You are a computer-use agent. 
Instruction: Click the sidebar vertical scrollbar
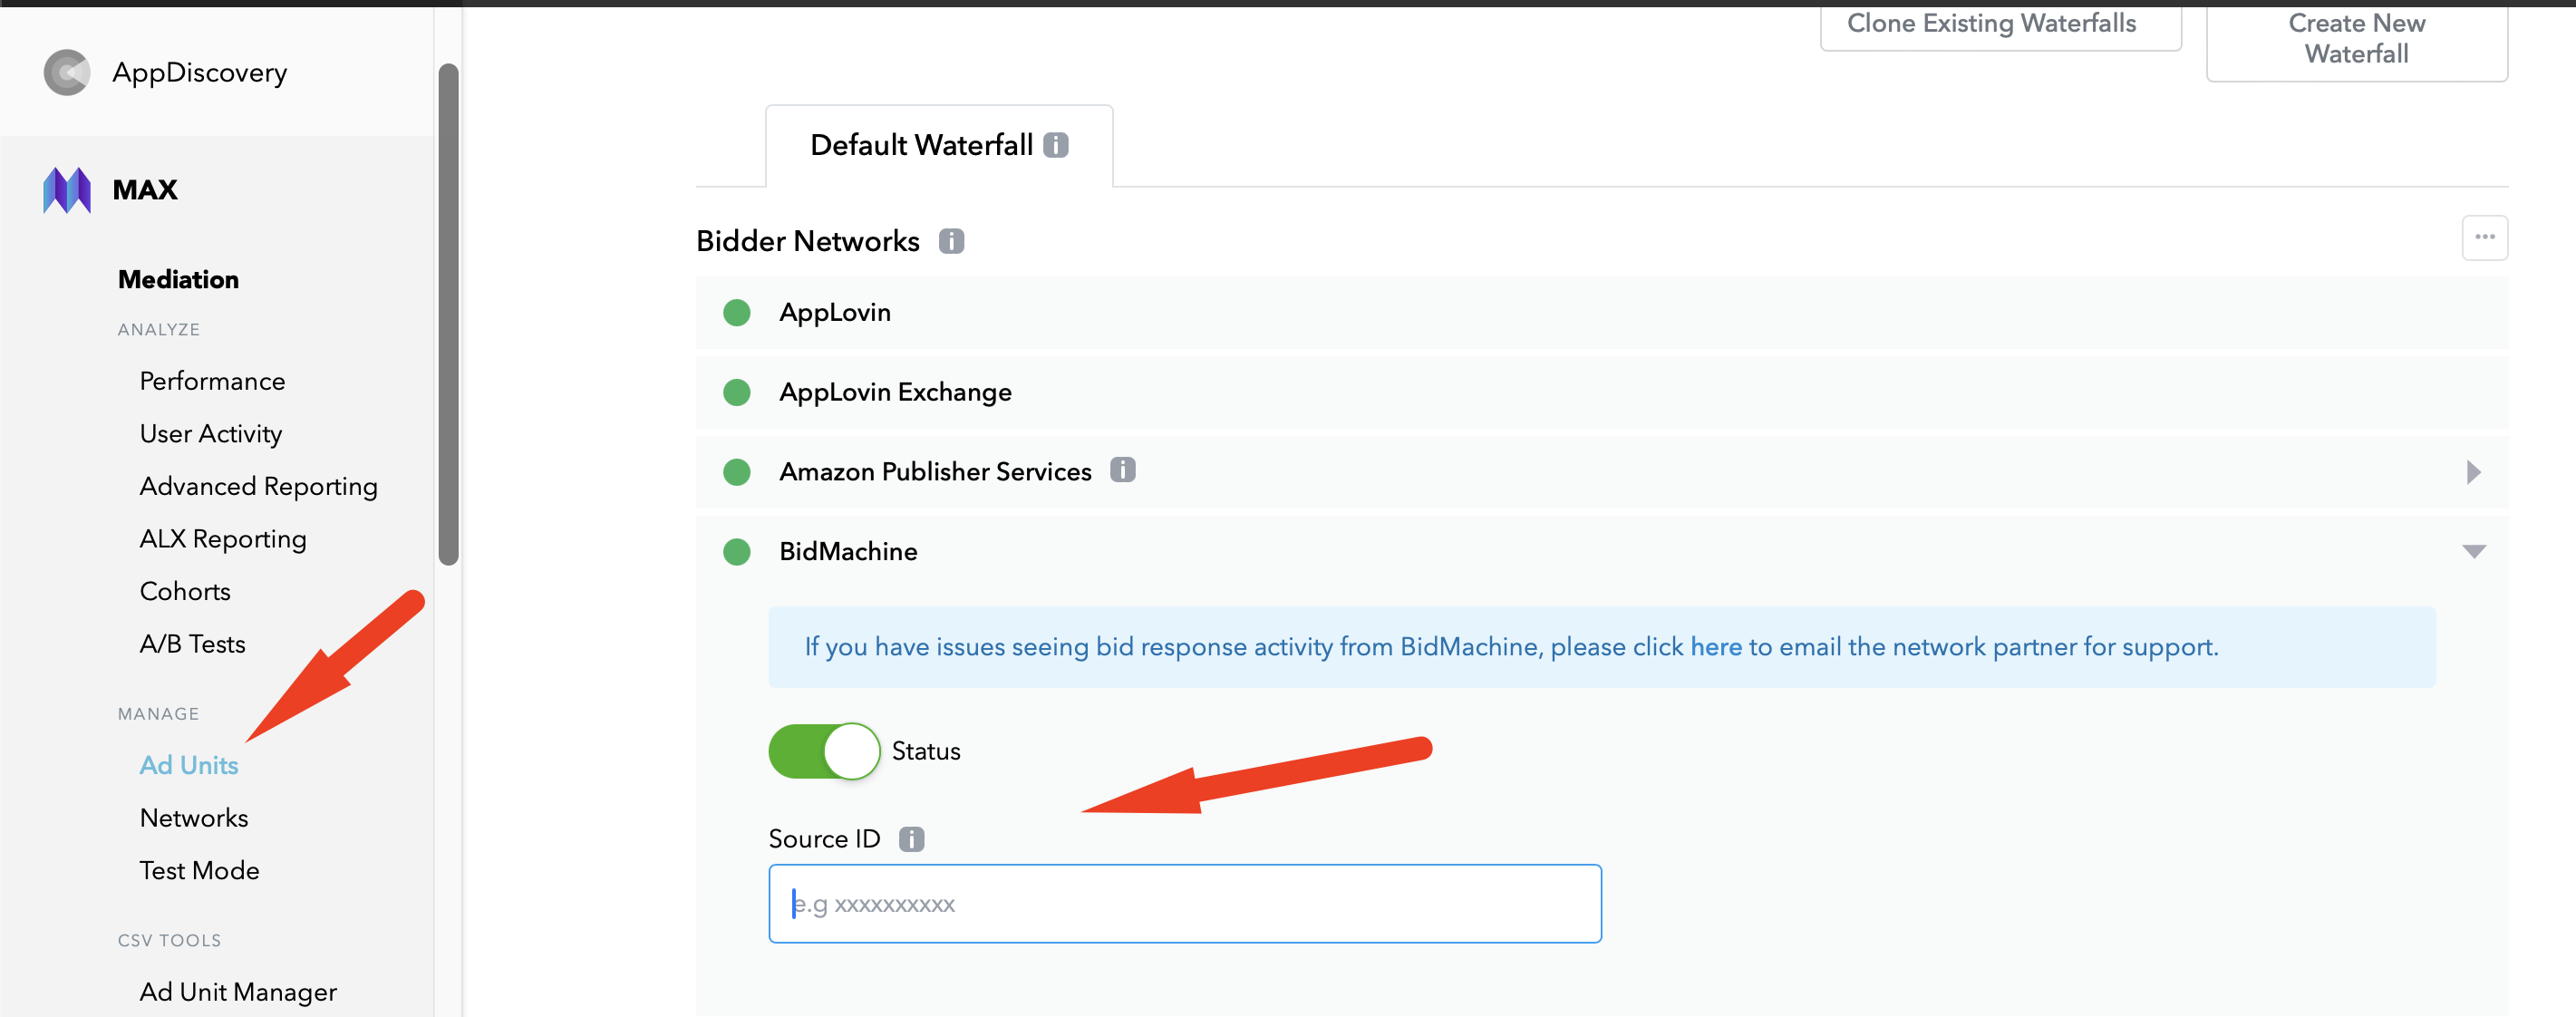449,314
